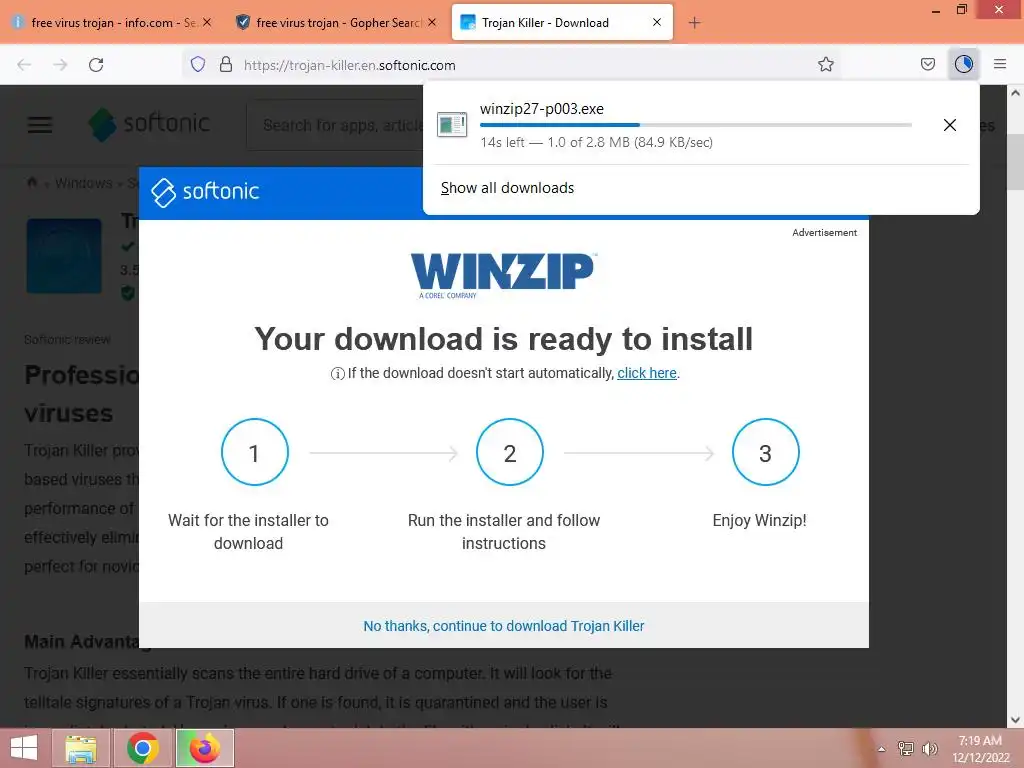Click step 1 circle
The height and width of the screenshot is (768, 1024).
click(255, 452)
